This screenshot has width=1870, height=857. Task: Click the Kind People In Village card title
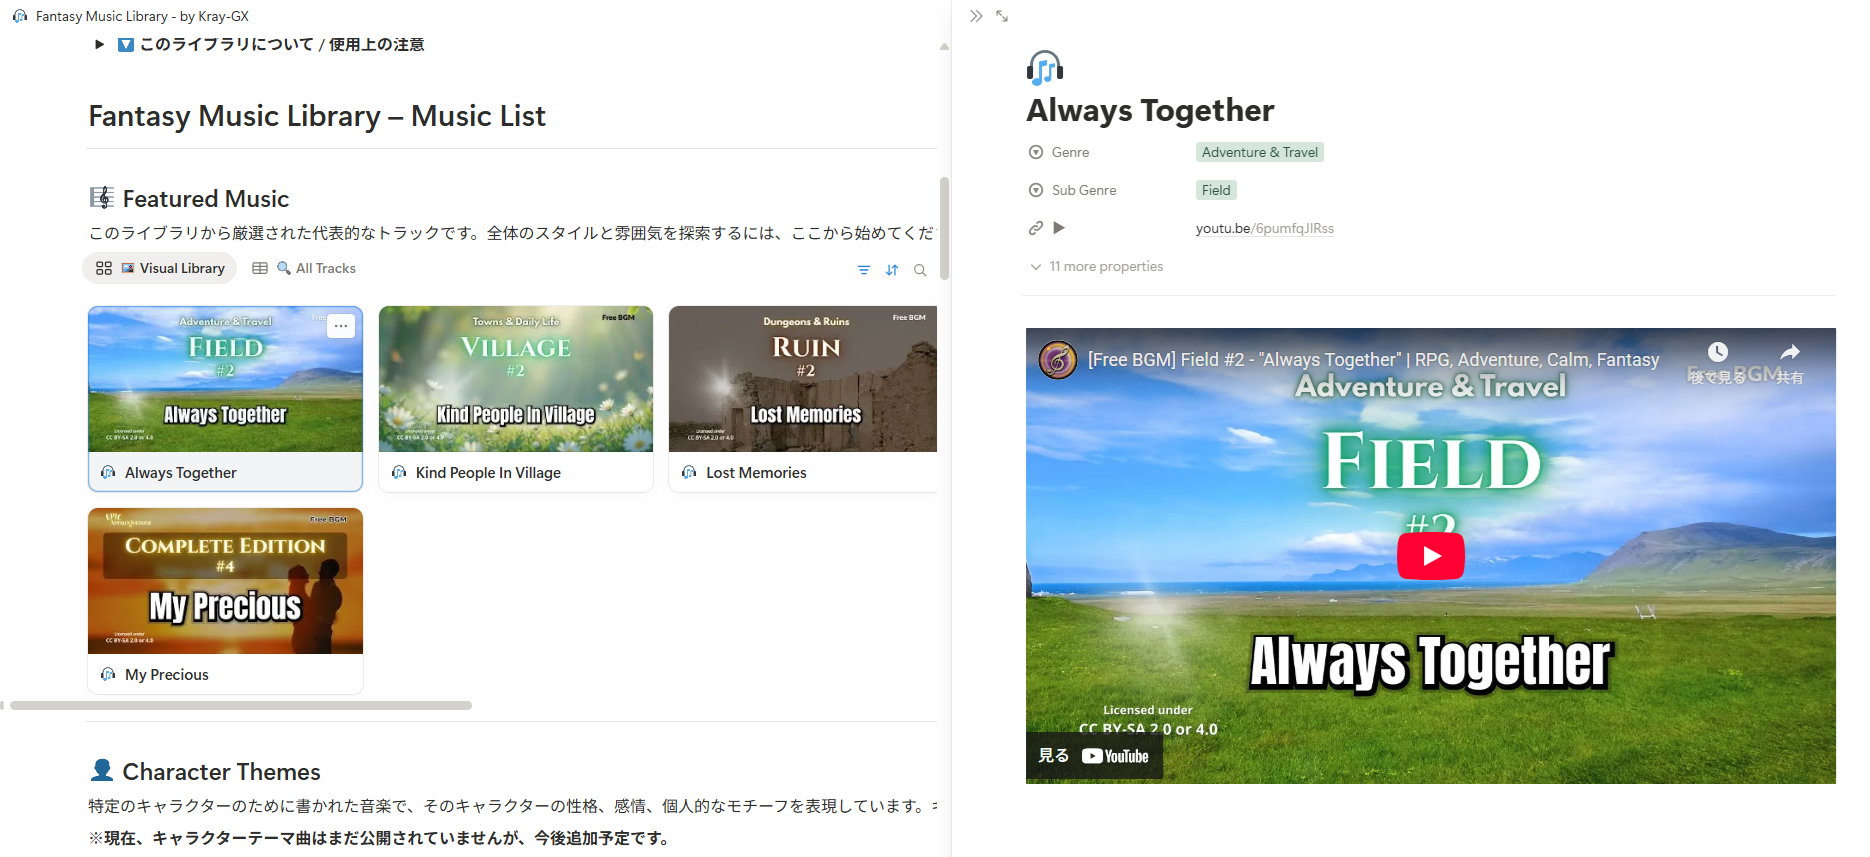coord(488,473)
